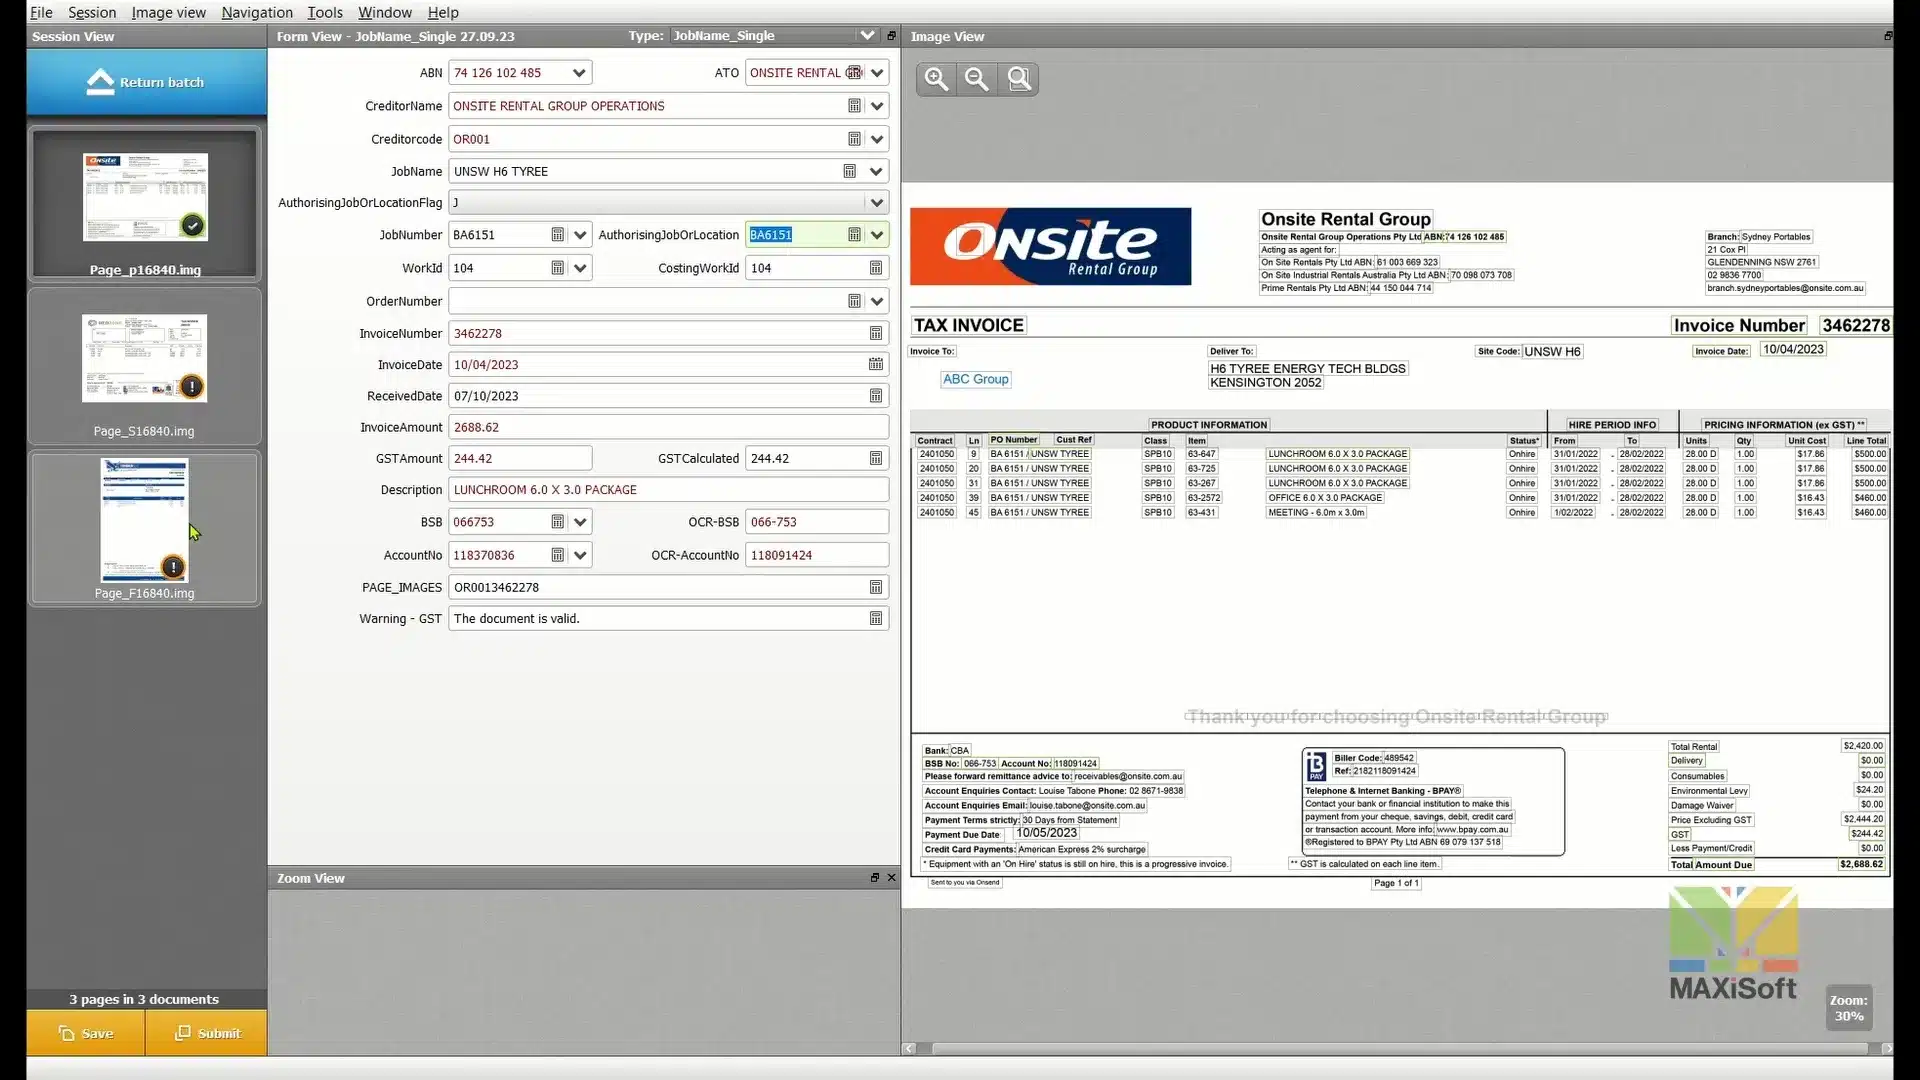1920x1080 pixels.
Task: Click the Return batch button
Action: click(x=146, y=82)
